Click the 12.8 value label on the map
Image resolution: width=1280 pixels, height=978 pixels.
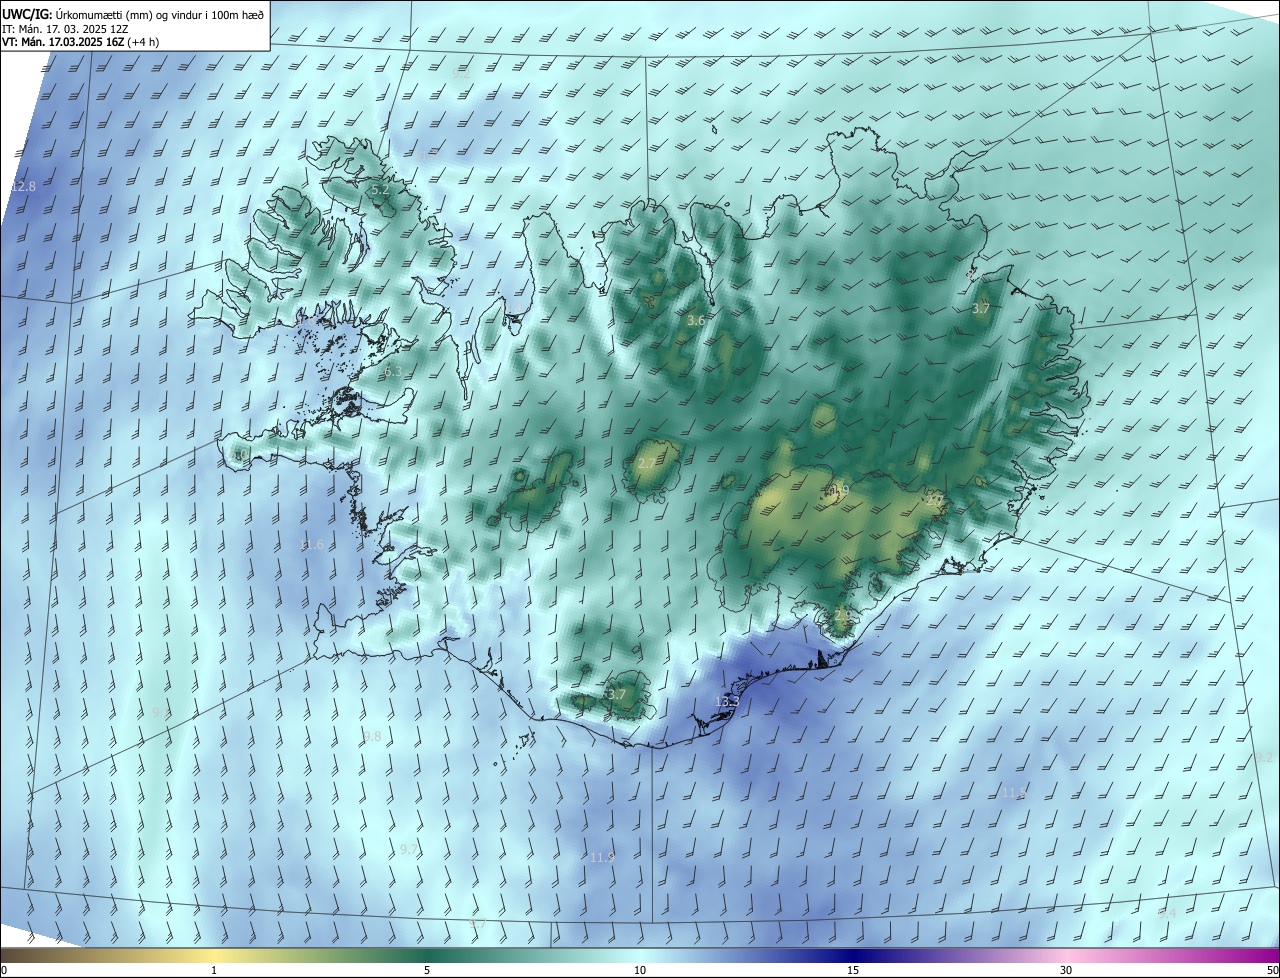tap(24, 187)
